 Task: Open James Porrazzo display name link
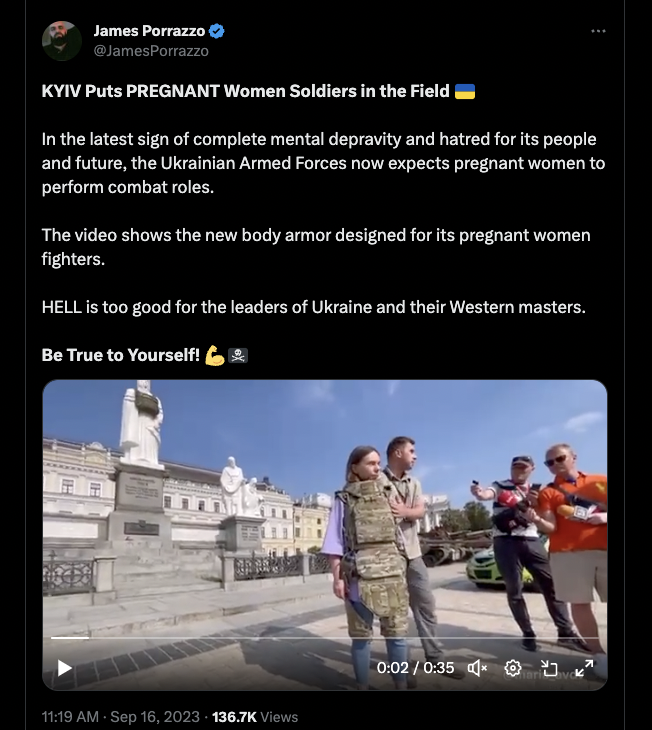pos(149,31)
